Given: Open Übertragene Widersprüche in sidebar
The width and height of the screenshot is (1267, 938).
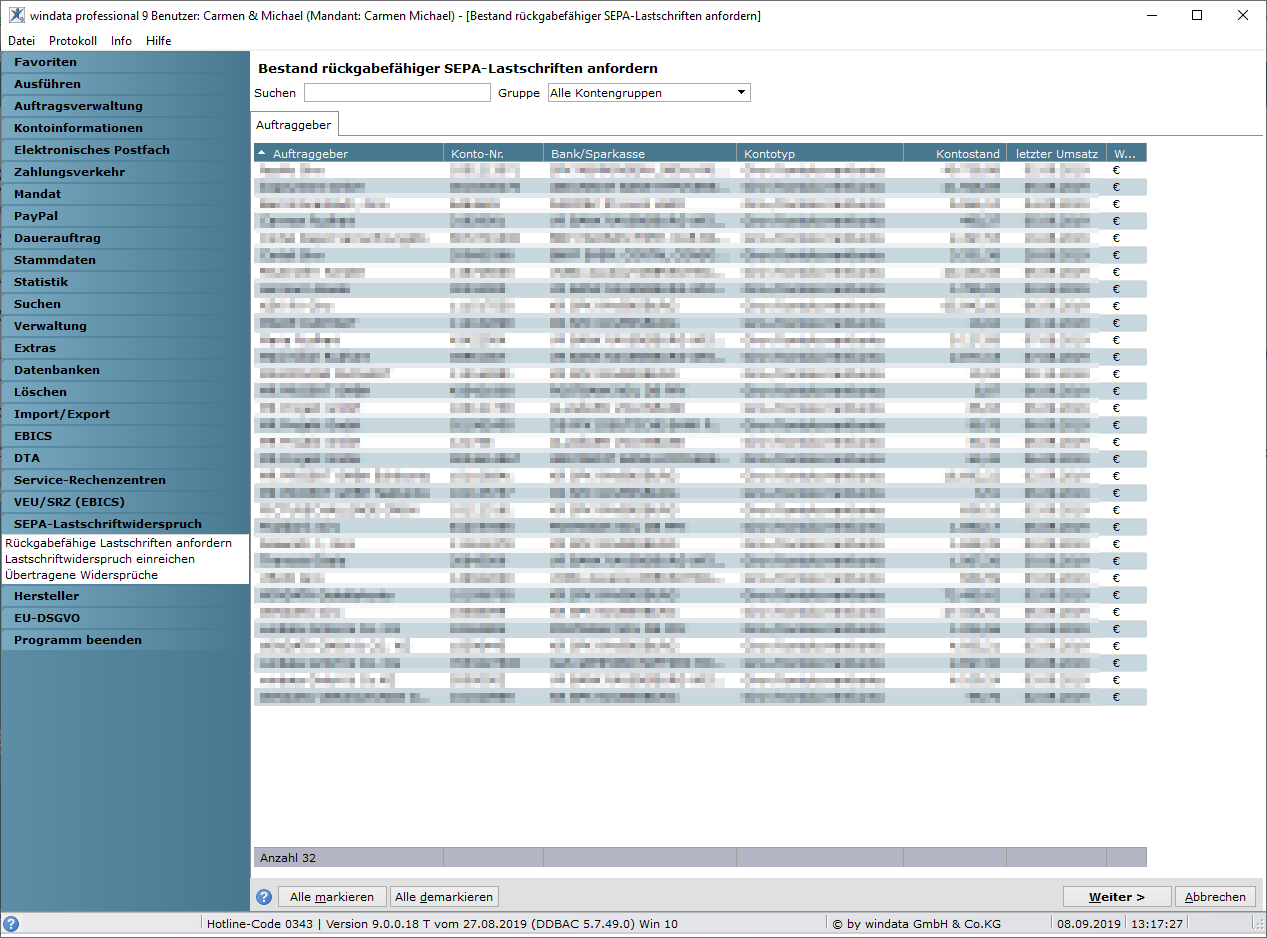Looking at the screenshot, I should [x=81, y=575].
